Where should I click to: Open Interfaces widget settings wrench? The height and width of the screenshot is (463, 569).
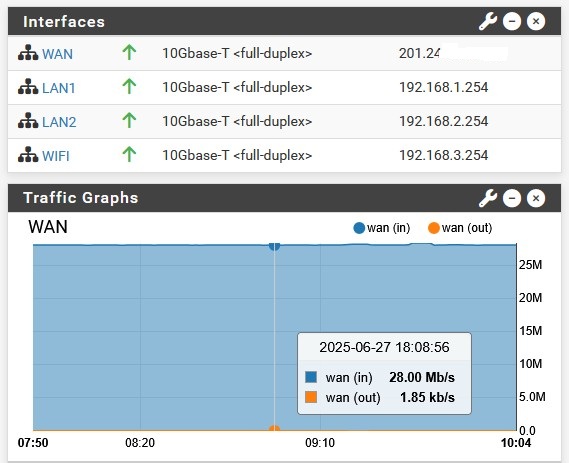[488, 21]
